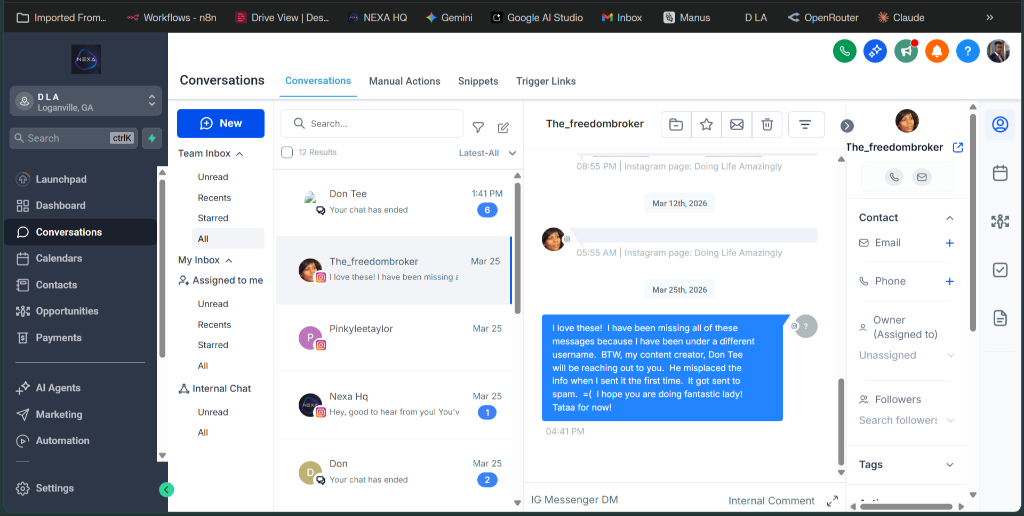Open the OpenRouter bookmark in browser bar
The image size is (1024, 516).
[823, 18]
